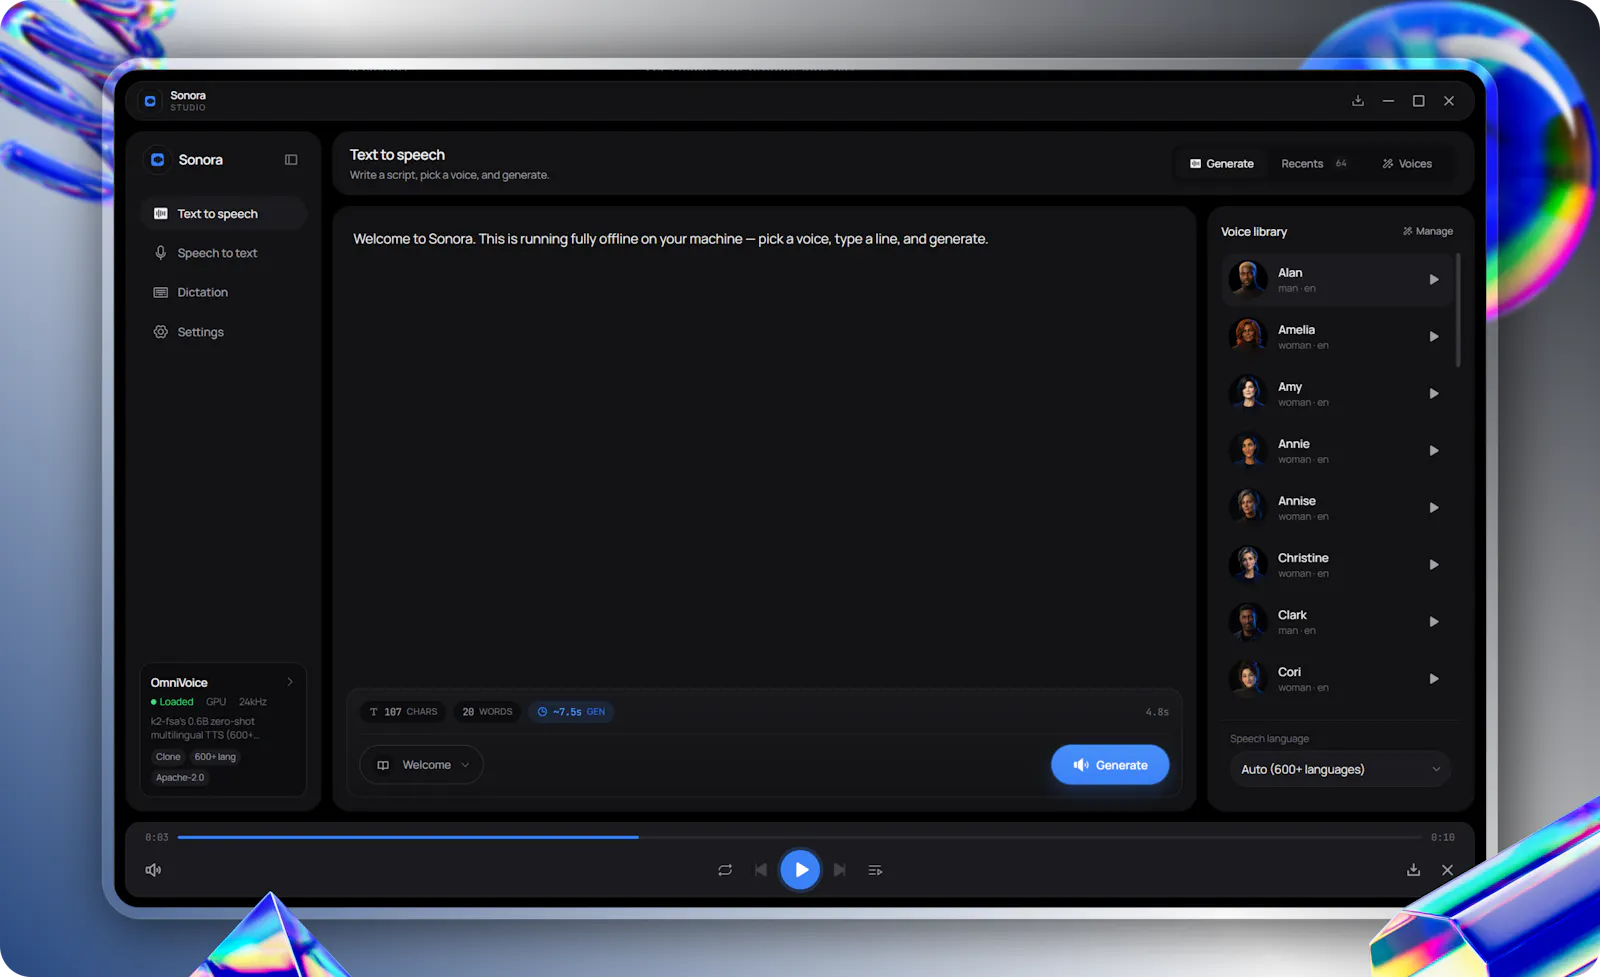
Task: Choose the Clark voice name
Action: pos(1292,615)
